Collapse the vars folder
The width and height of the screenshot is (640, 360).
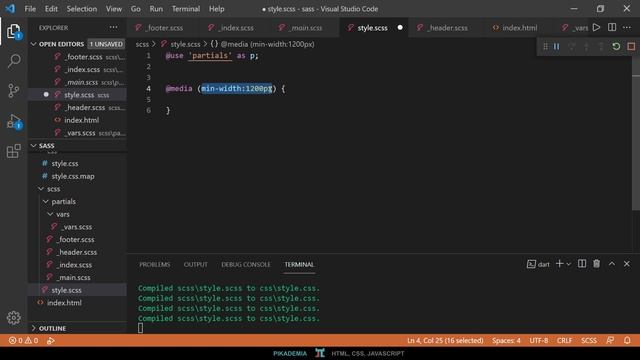[51, 214]
